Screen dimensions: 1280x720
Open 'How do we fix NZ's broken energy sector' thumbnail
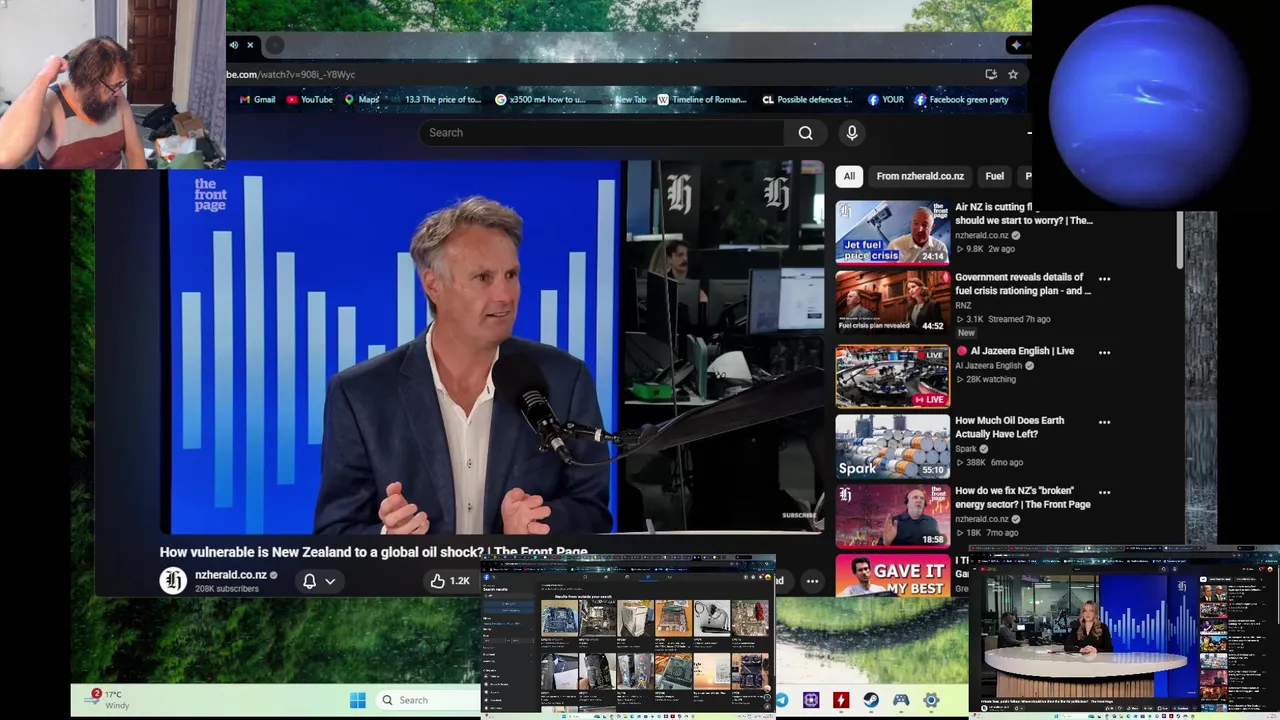(x=893, y=516)
